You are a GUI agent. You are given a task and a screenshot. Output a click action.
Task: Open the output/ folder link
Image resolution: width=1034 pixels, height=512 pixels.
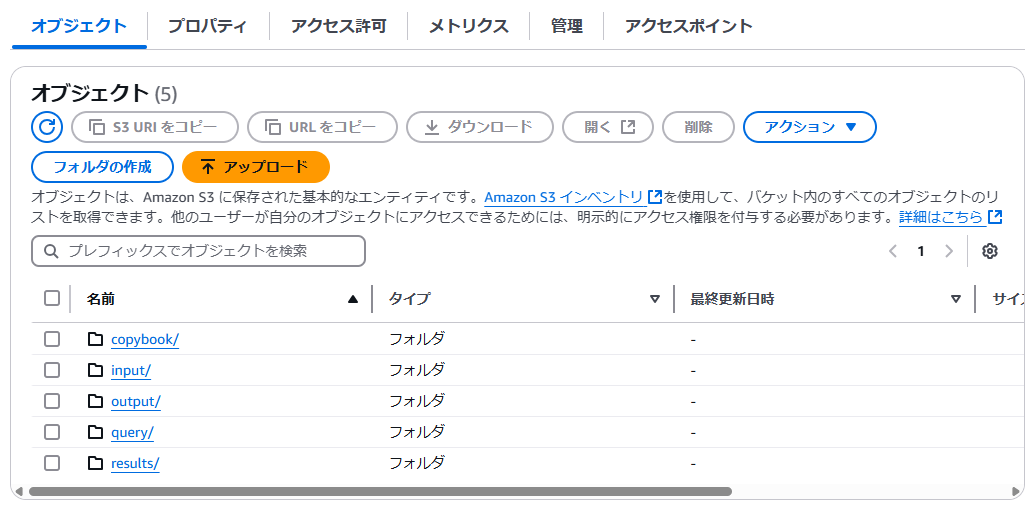coord(136,401)
